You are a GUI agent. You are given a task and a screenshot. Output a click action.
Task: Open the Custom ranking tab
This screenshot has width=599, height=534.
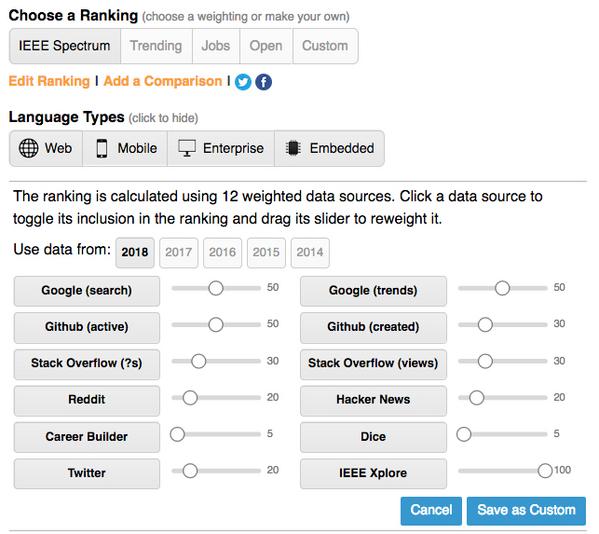[x=325, y=46]
